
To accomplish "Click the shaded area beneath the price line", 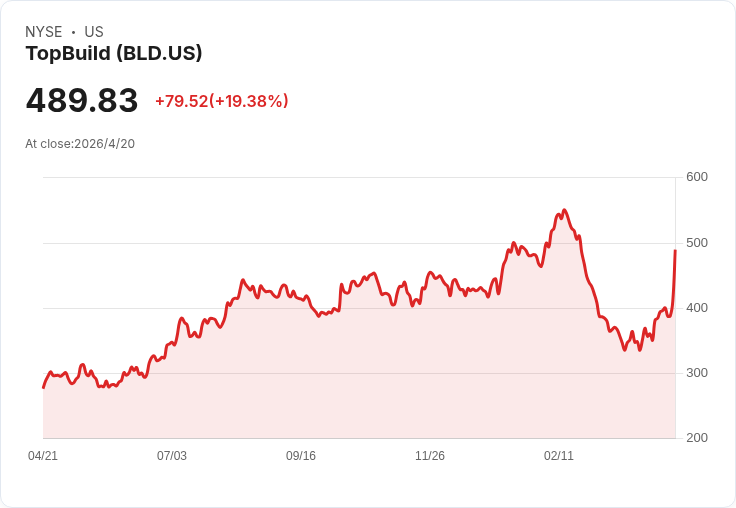I will [x=359, y=376].
